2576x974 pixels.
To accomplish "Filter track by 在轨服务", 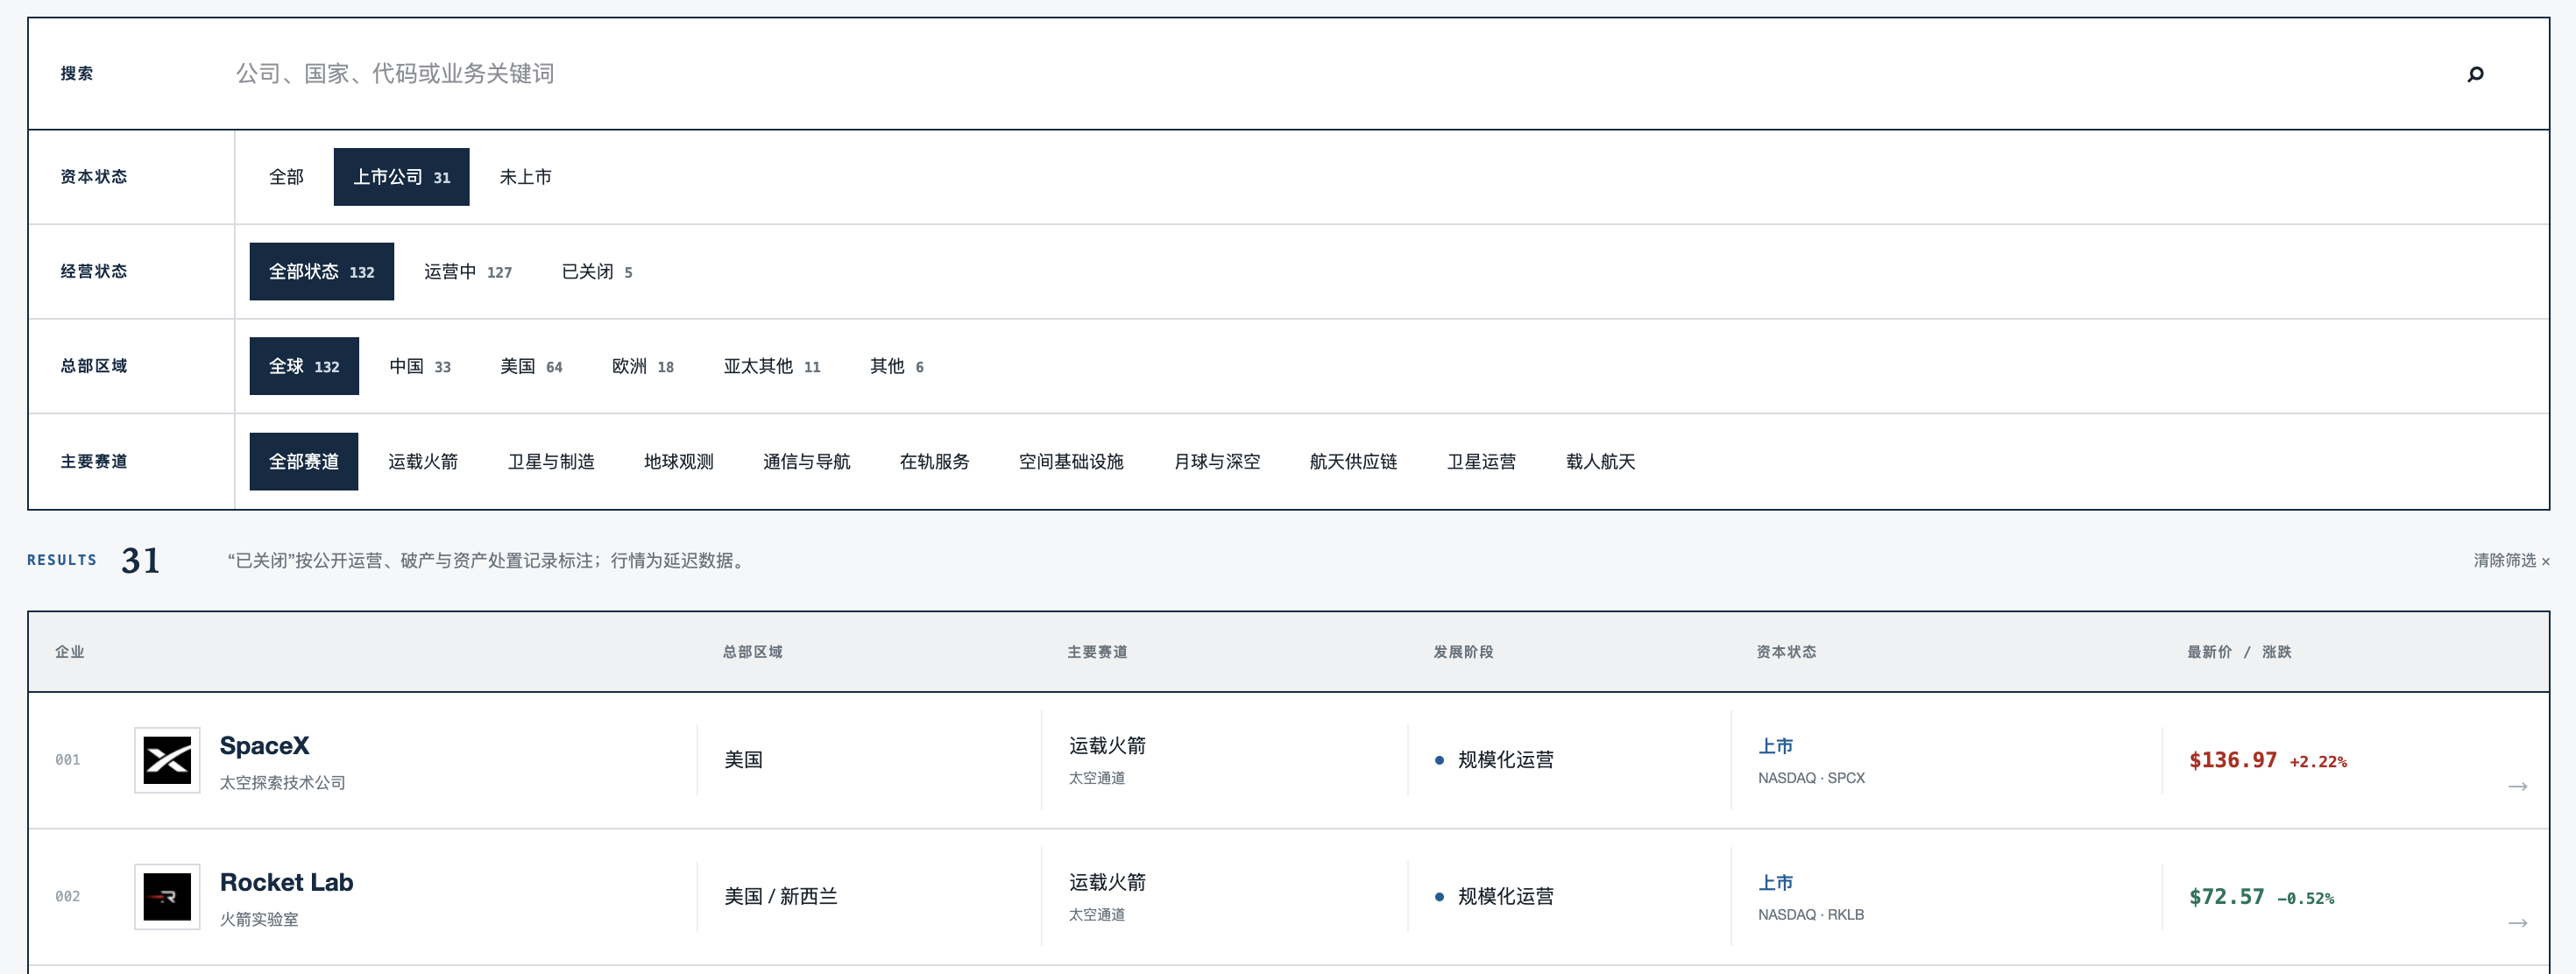I will 934,462.
